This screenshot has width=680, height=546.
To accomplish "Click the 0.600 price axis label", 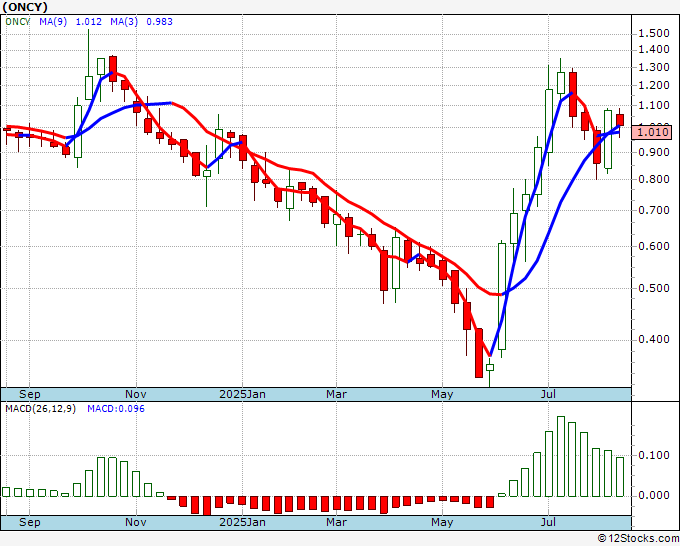I will click(x=654, y=246).
